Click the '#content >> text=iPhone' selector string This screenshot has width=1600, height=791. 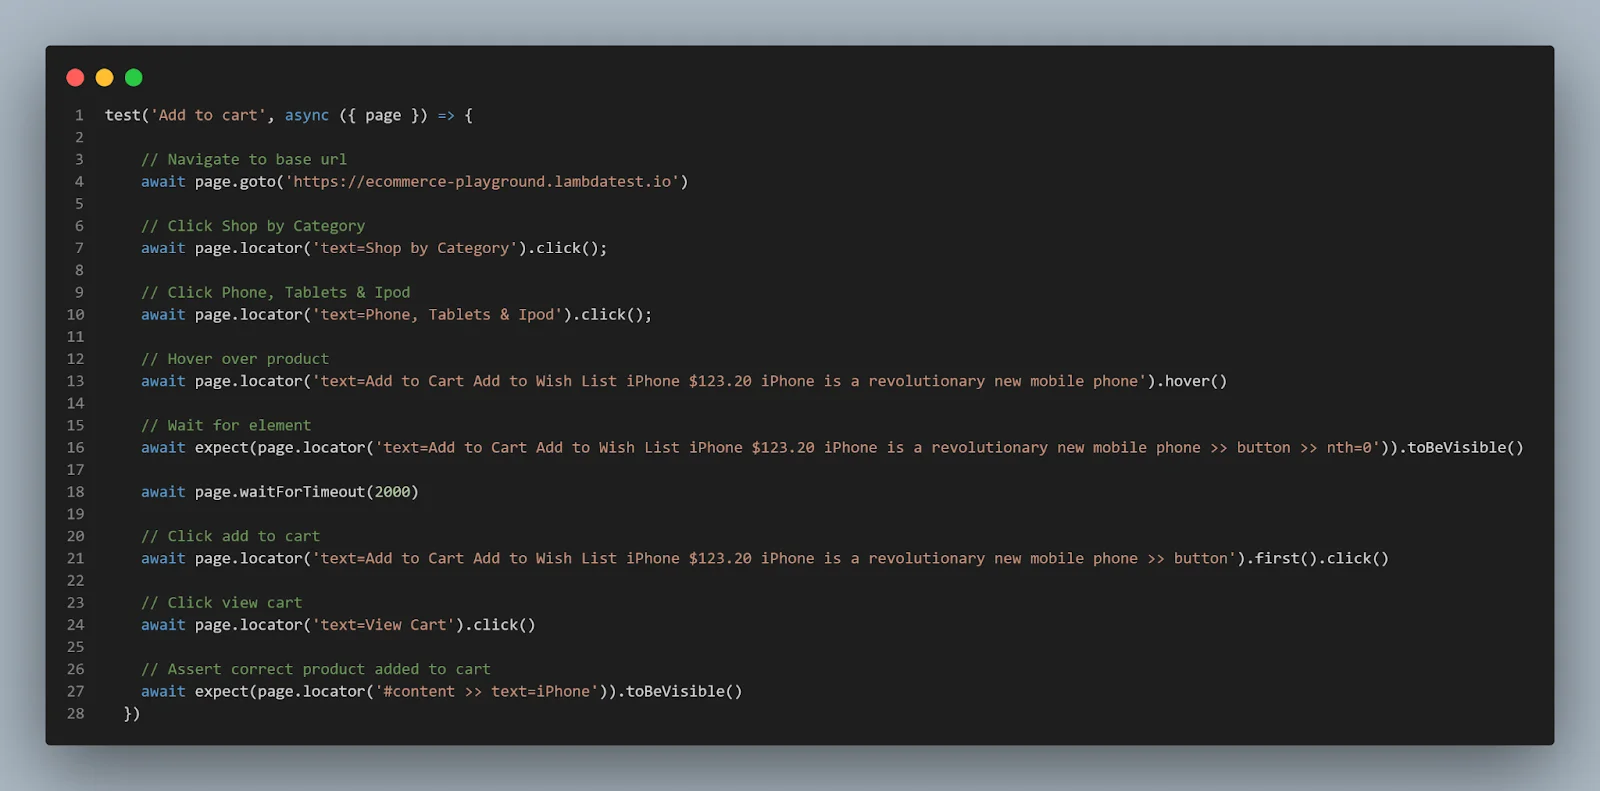tap(486, 691)
